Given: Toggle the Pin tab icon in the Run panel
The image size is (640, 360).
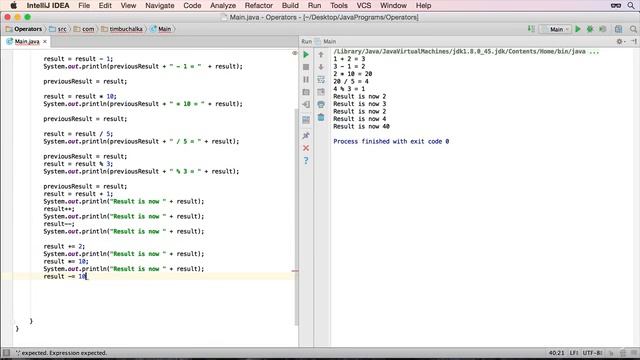Looking at the screenshot, I should tap(306, 135).
